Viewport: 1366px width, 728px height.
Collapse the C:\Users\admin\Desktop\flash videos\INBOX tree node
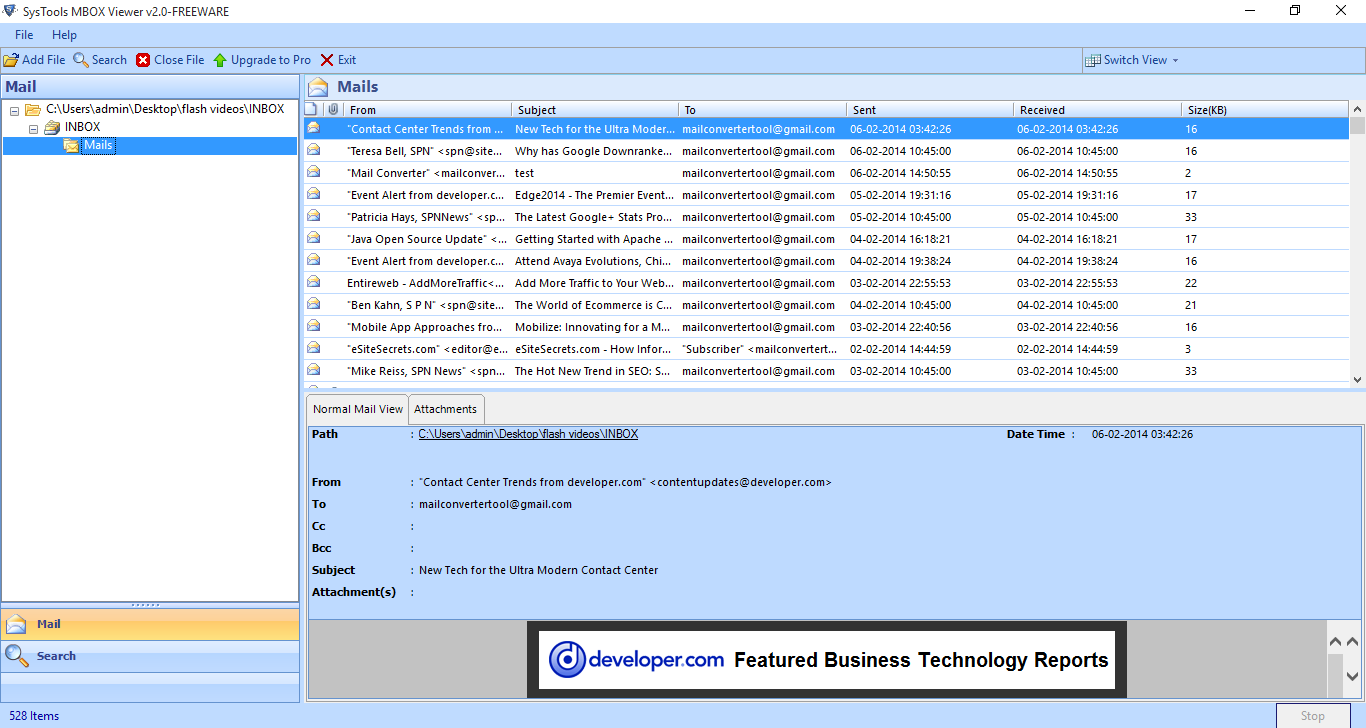[14, 110]
